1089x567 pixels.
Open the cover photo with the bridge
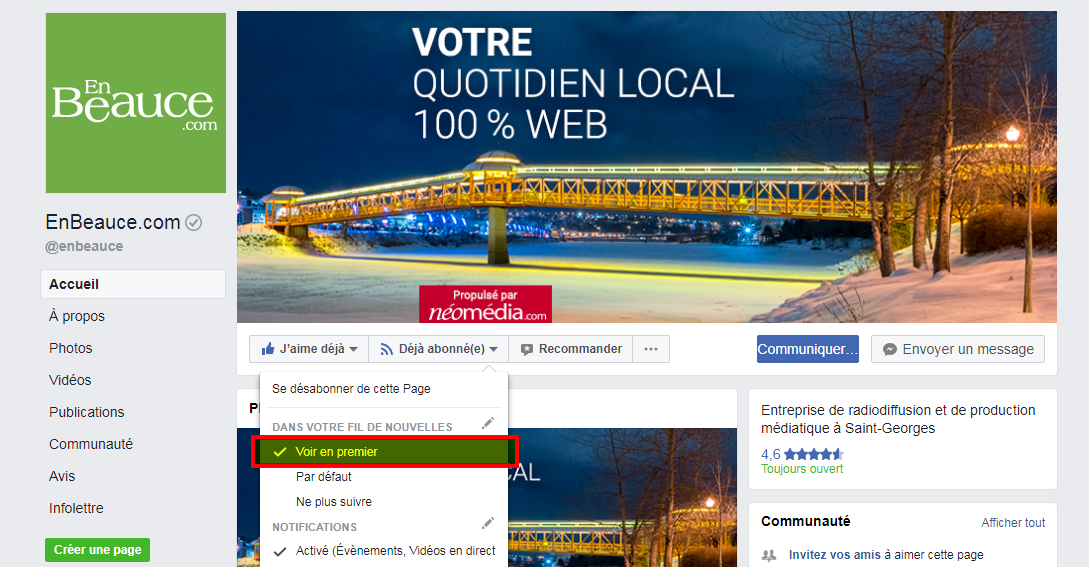pyautogui.click(x=647, y=167)
